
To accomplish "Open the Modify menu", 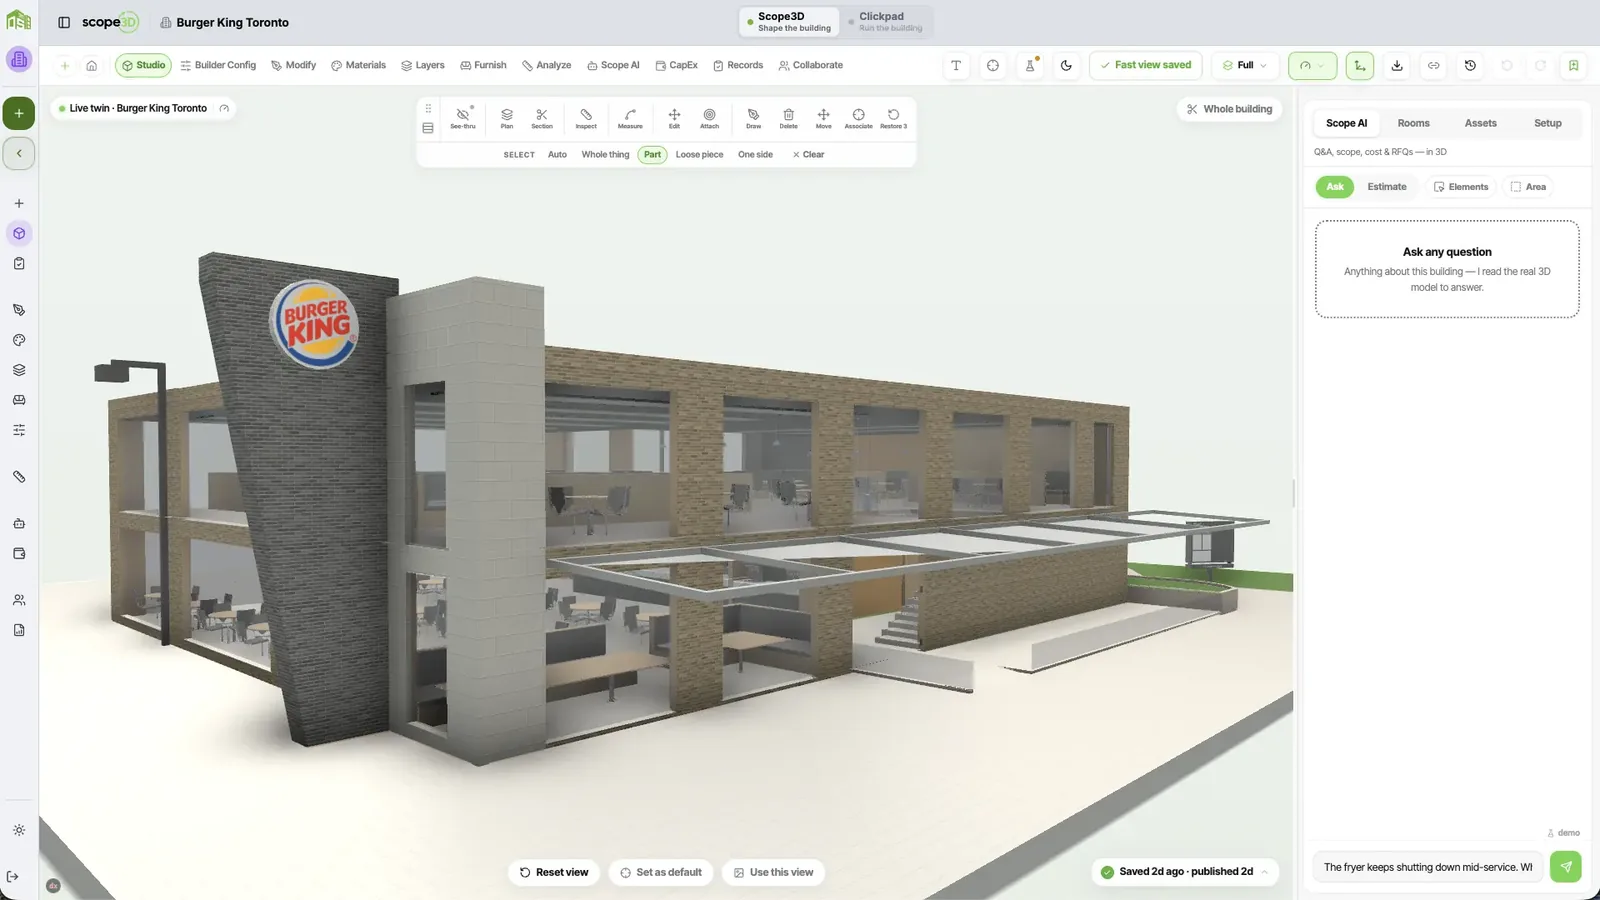I will click(293, 66).
